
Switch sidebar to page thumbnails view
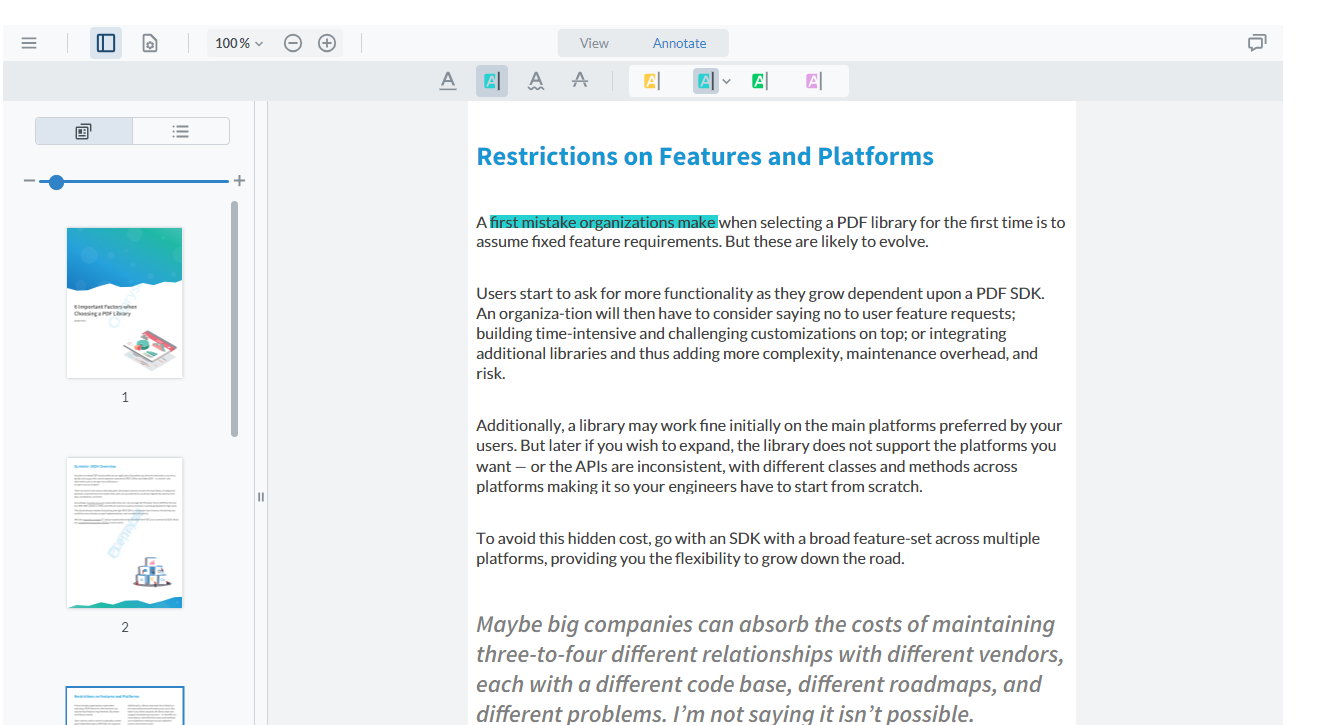83,130
